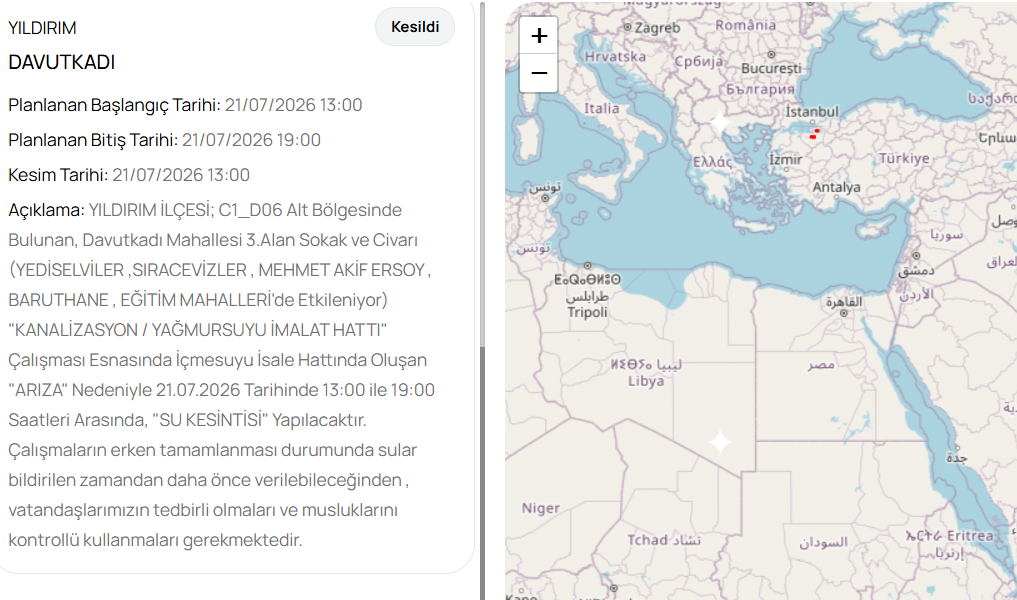Click the Türkiye country label on map

(905, 158)
